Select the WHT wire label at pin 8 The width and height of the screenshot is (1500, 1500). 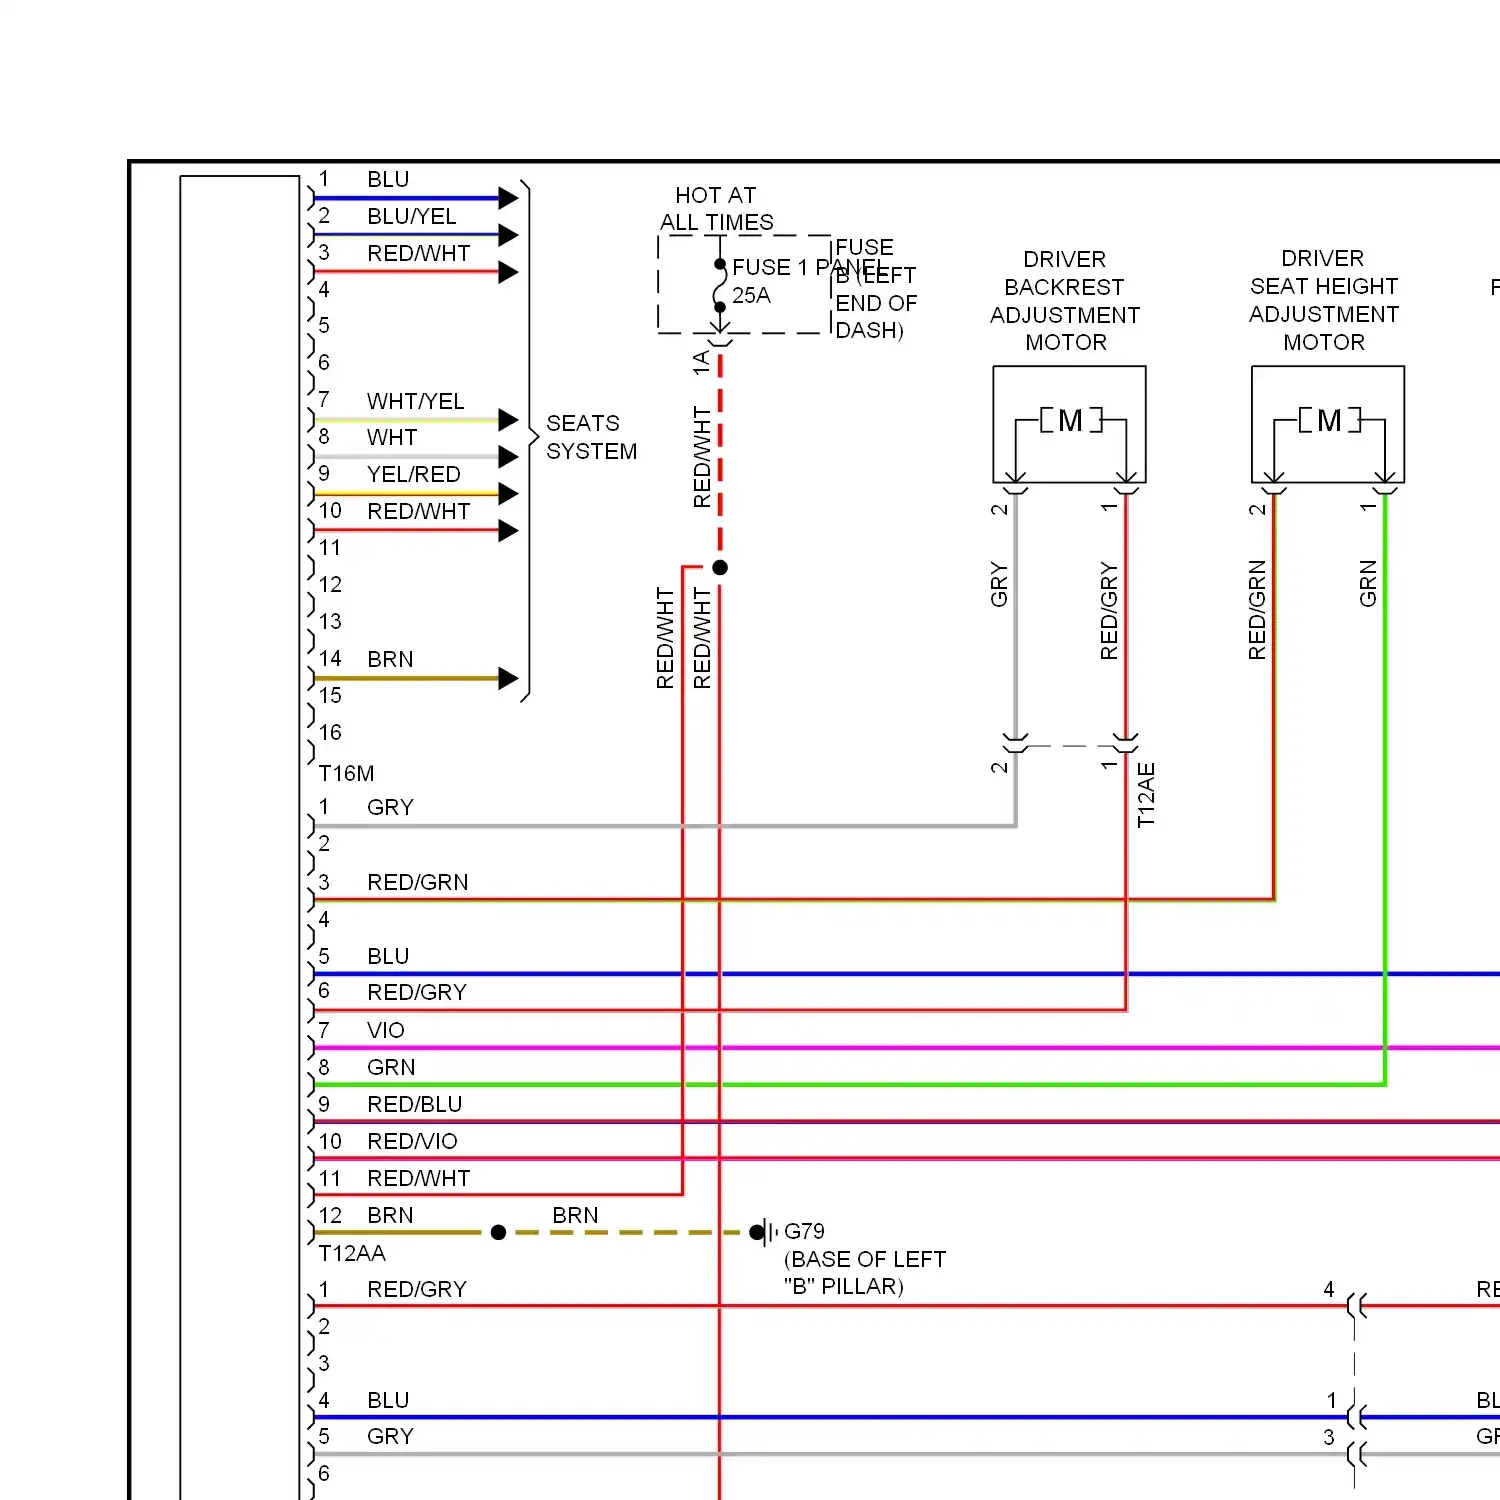click(x=391, y=438)
